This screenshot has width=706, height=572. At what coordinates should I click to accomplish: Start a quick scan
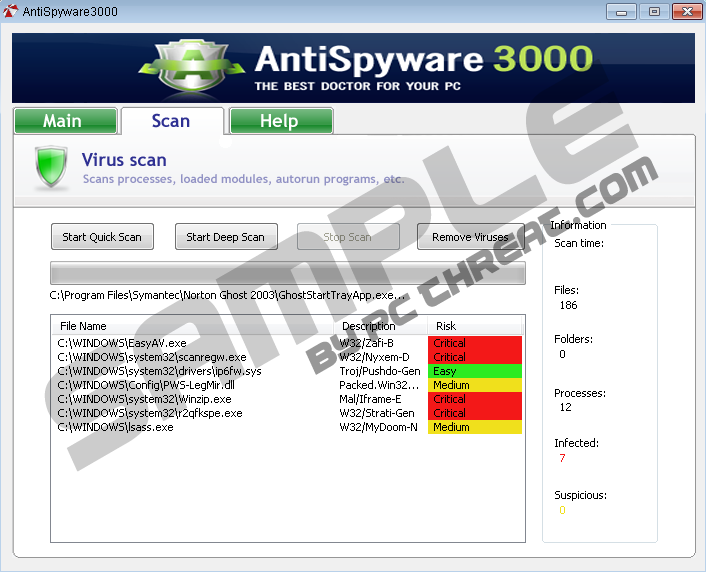pos(102,236)
